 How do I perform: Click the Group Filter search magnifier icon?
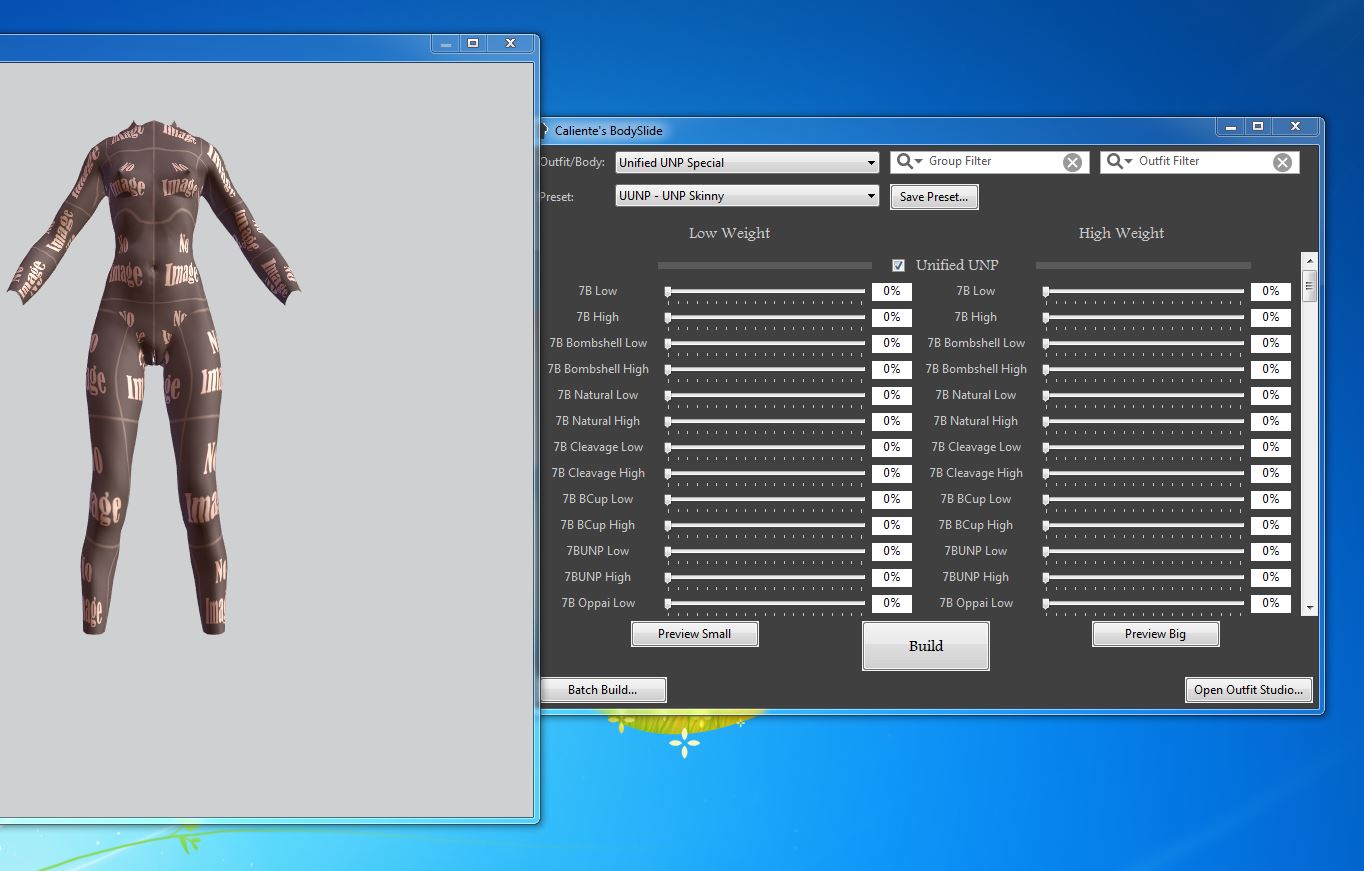[905, 162]
